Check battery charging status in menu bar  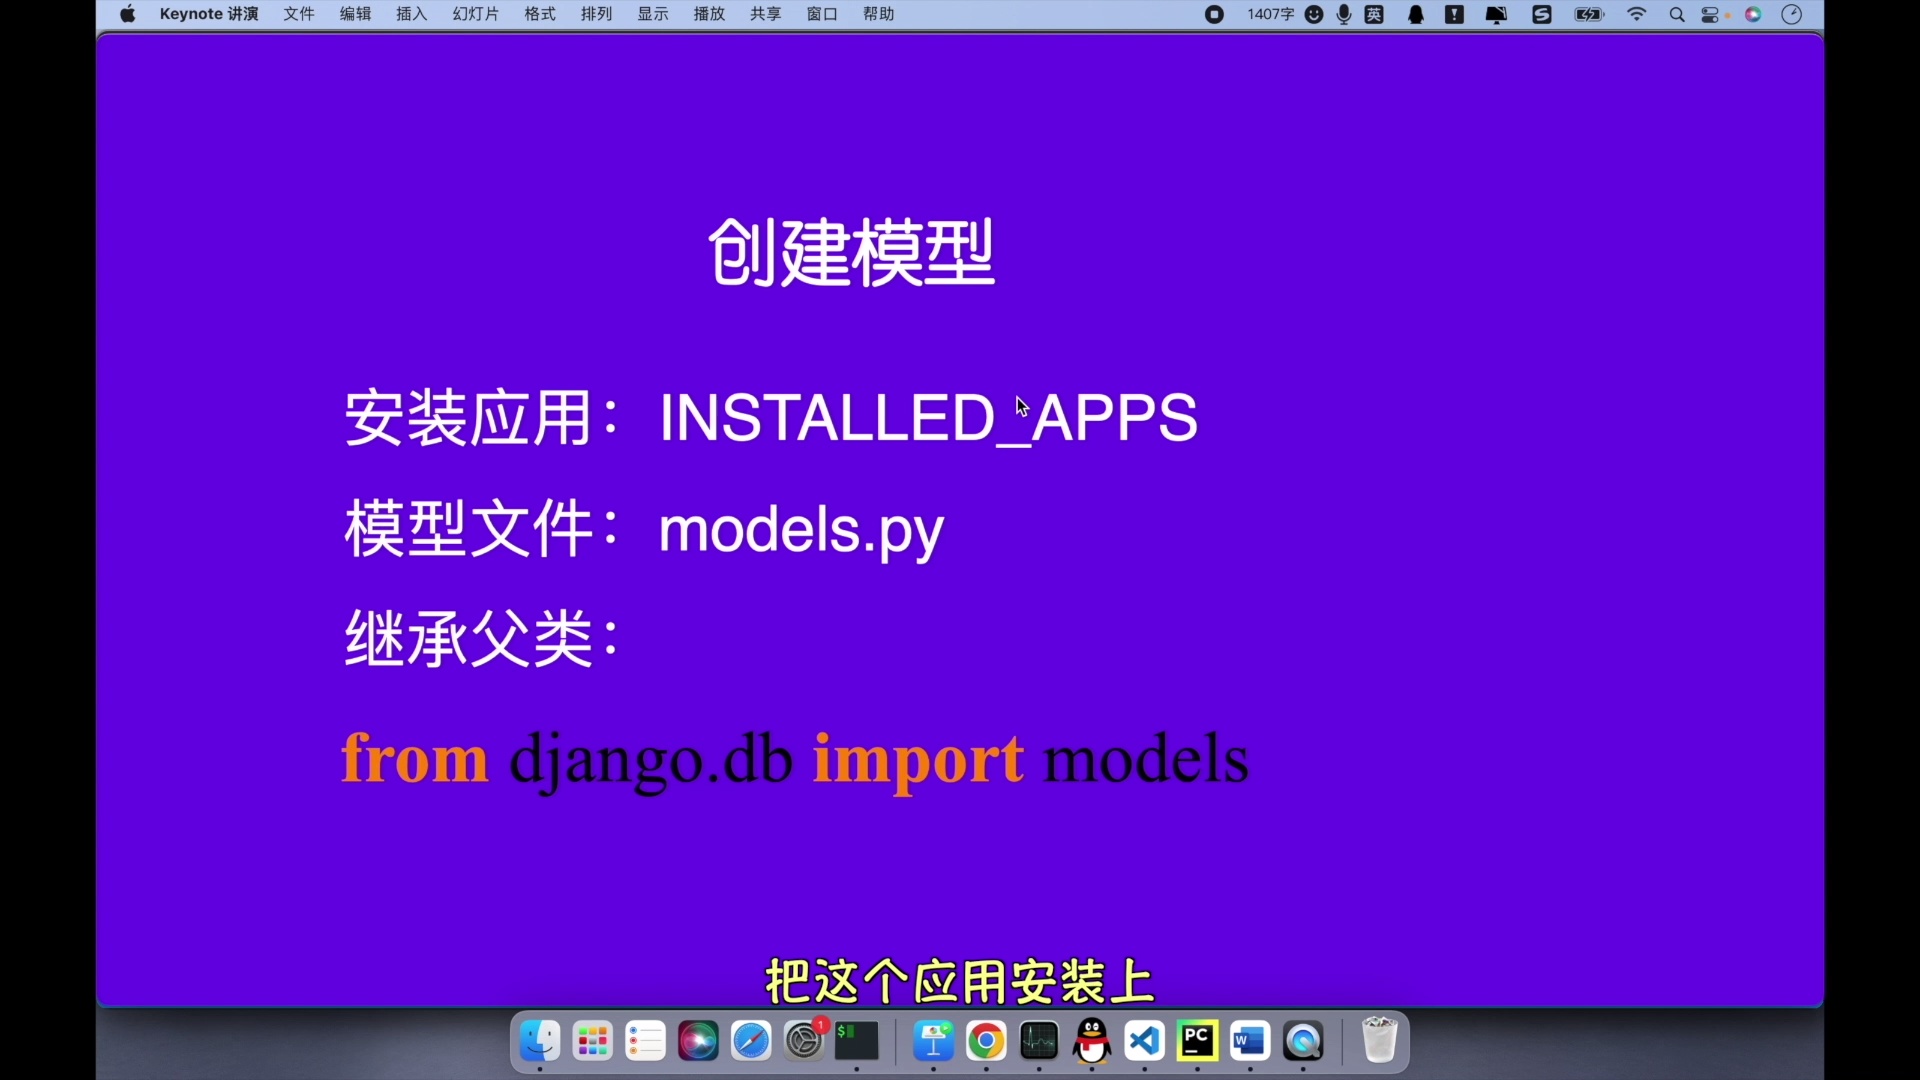(1588, 14)
